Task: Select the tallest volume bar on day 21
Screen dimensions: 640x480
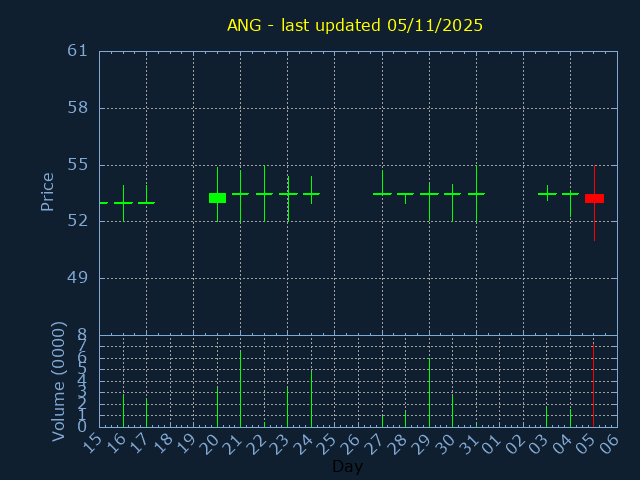Action: pyautogui.click(x=240, y=388)
